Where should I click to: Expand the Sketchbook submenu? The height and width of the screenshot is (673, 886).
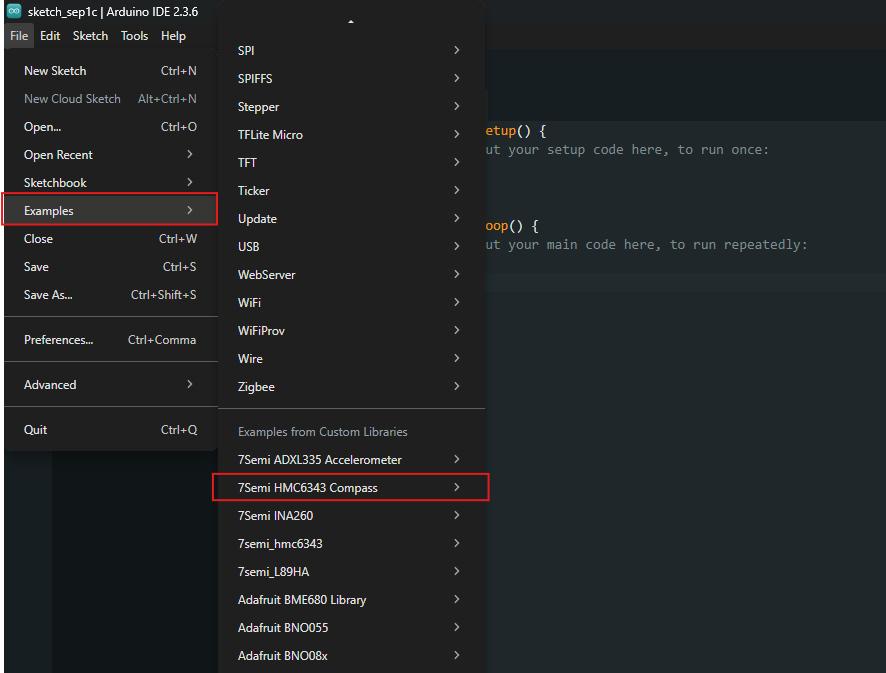point(110,183)
